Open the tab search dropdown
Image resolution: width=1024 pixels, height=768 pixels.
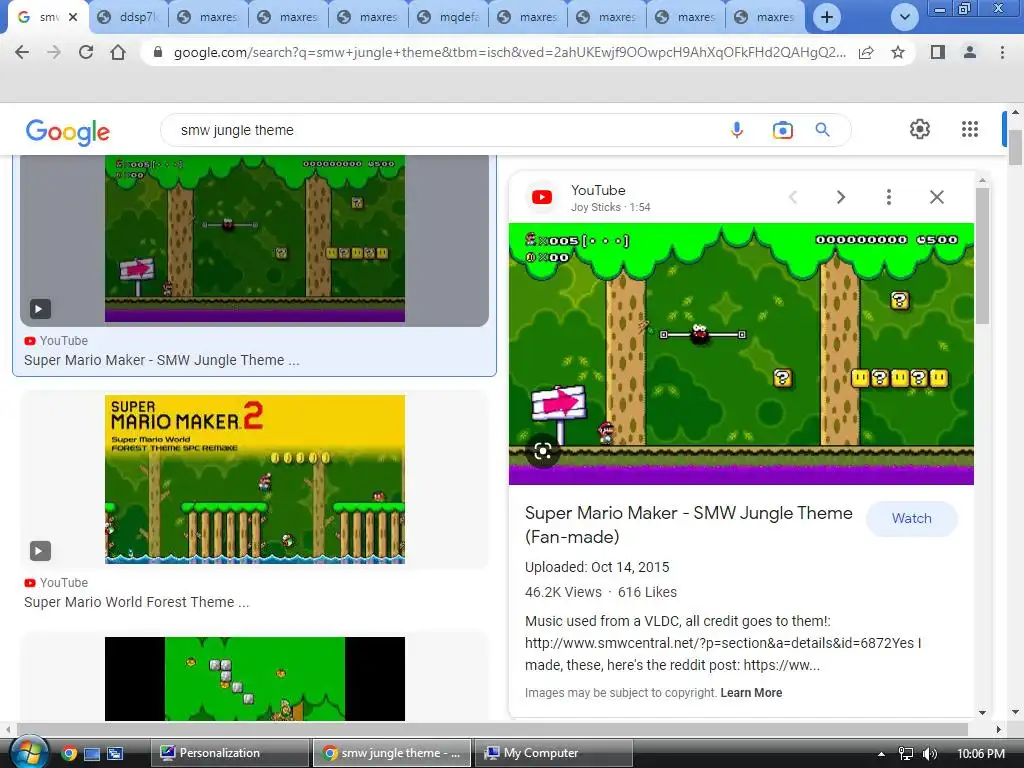pyautogui.click(x=904, y=17)
